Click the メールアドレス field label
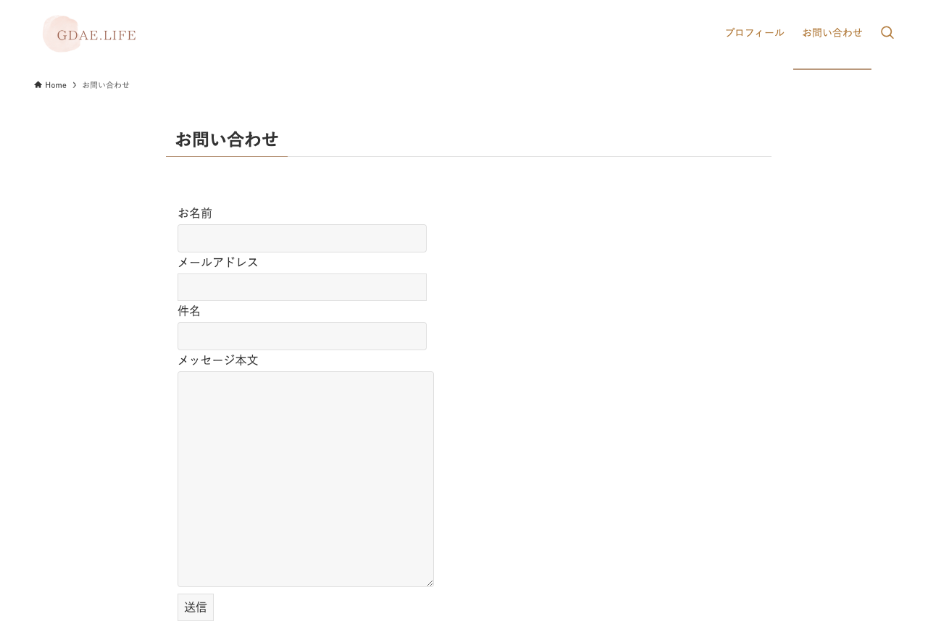952x640 pixels. click(x=218, y=262)
